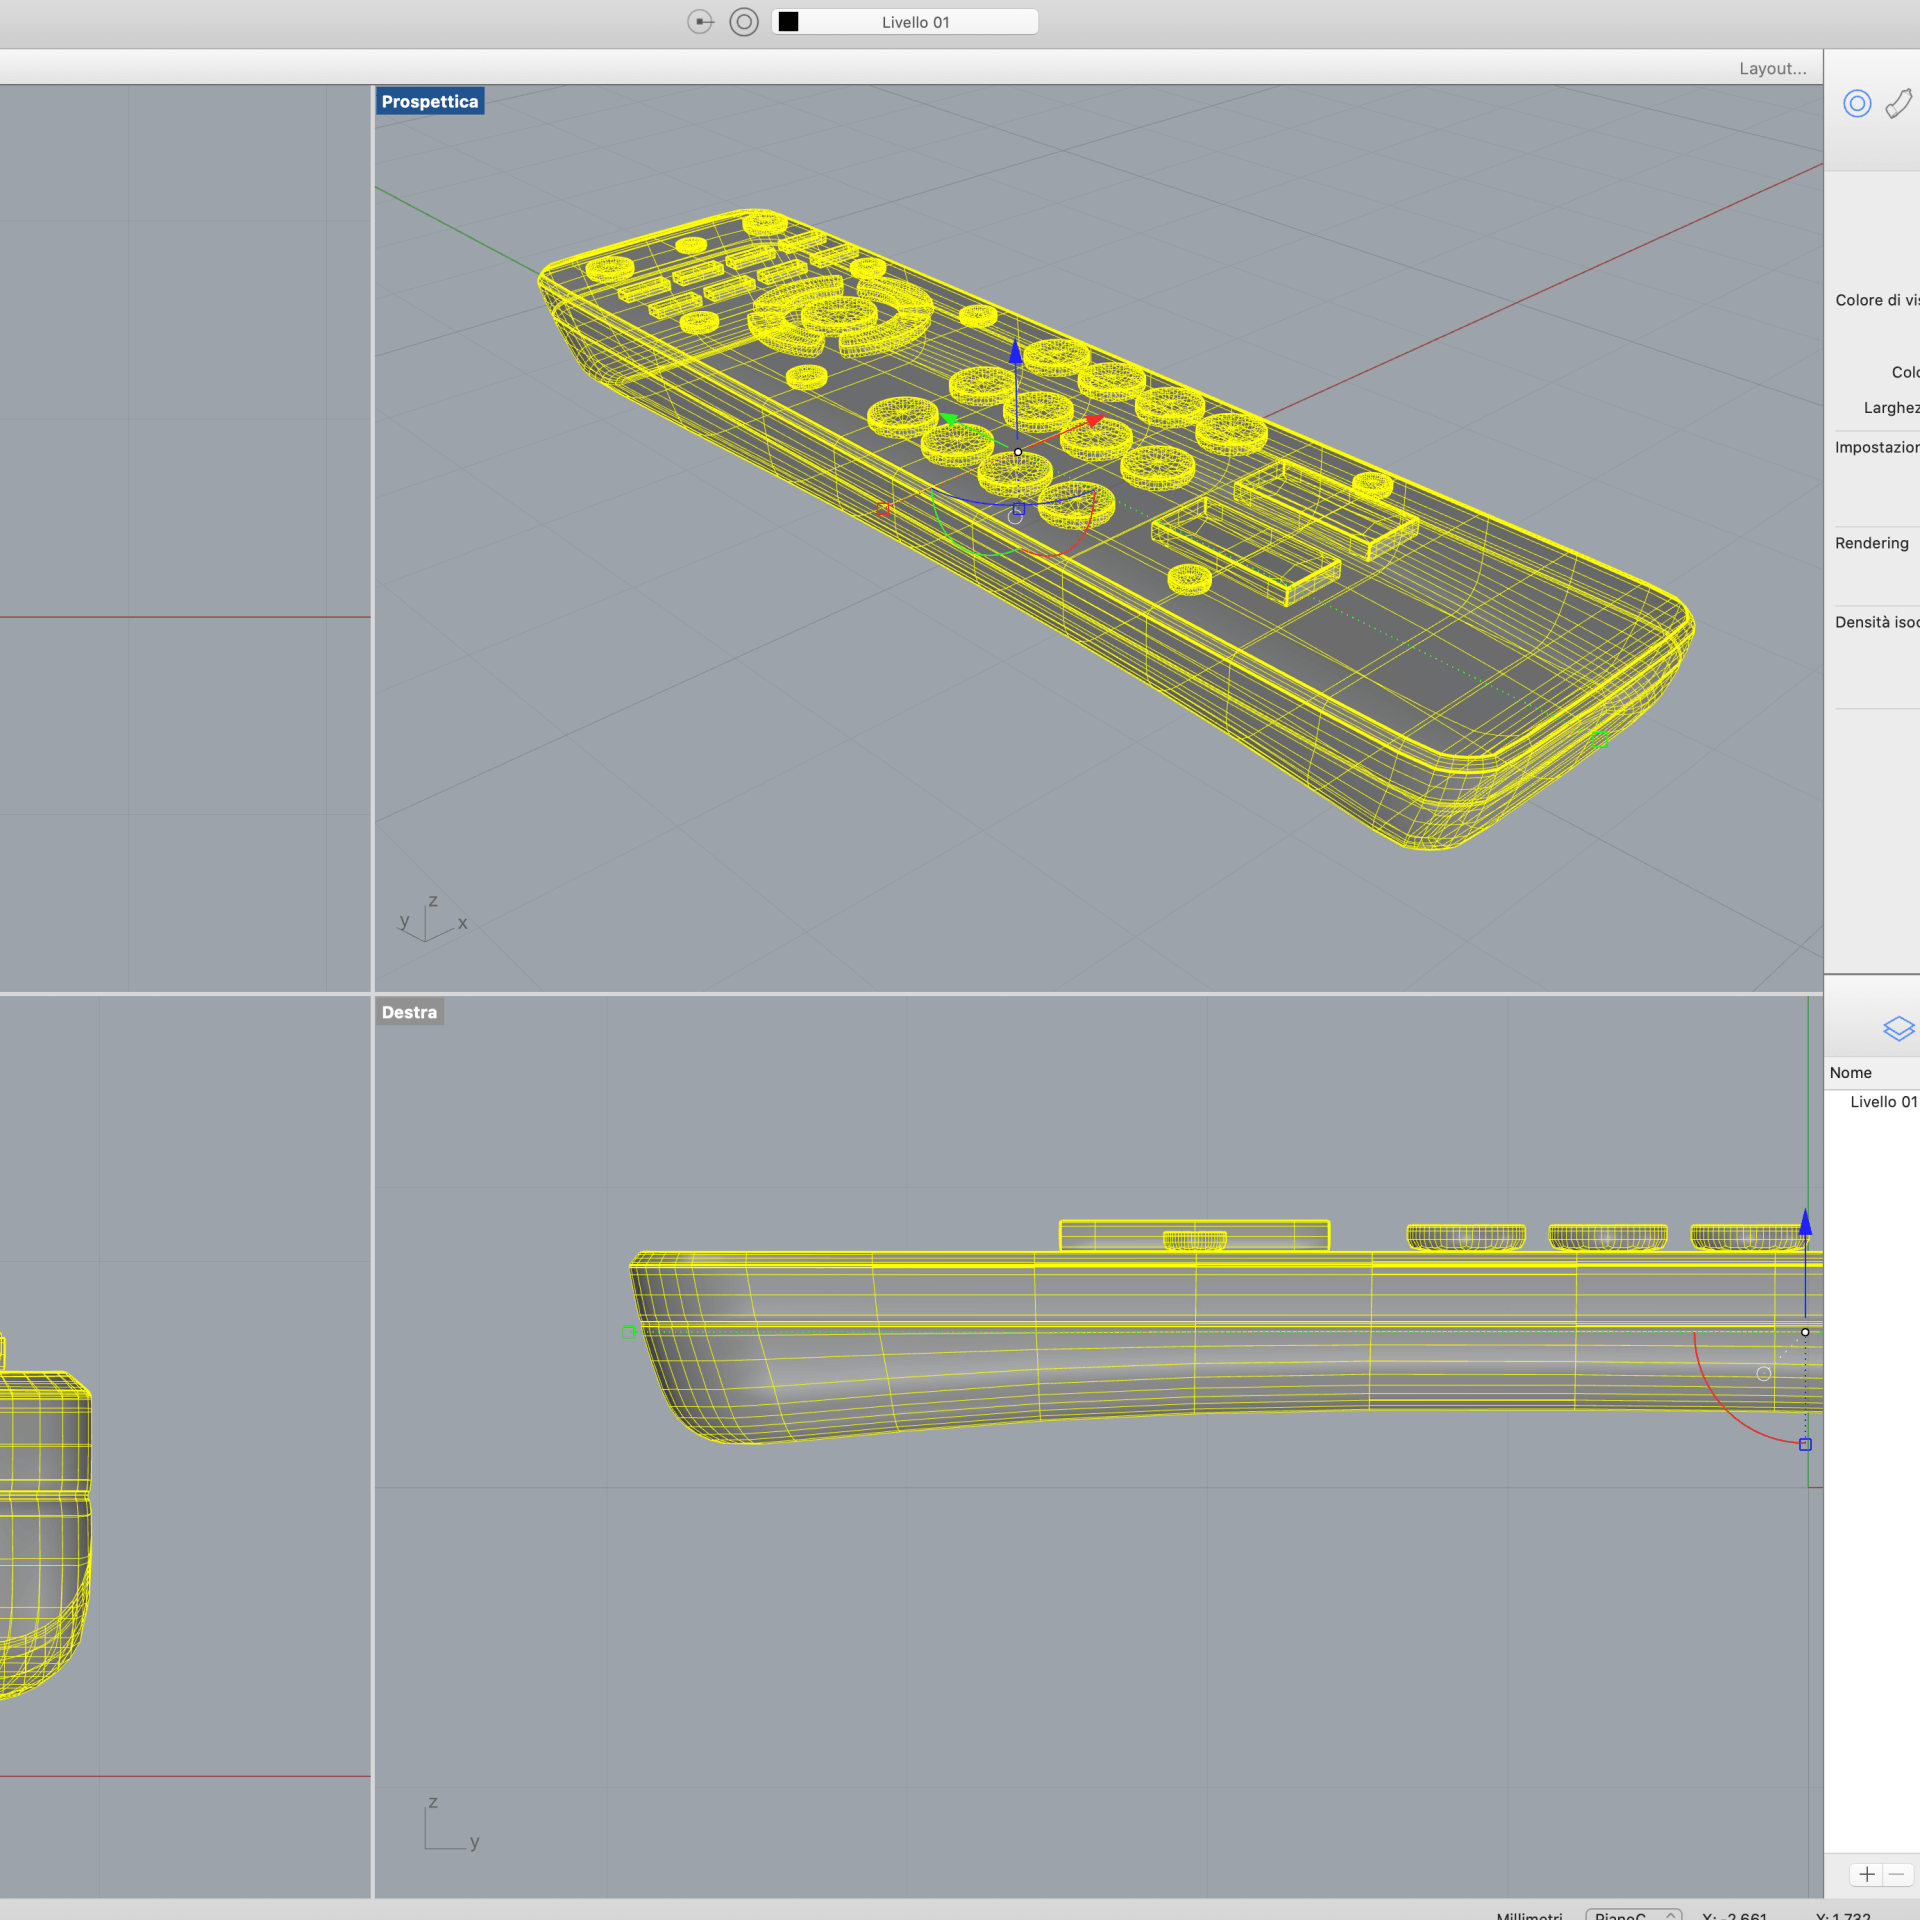Click the black layer color swatch in toolbar
This screenshot has width=1920, height=1920.
click(x=789, y=22)
